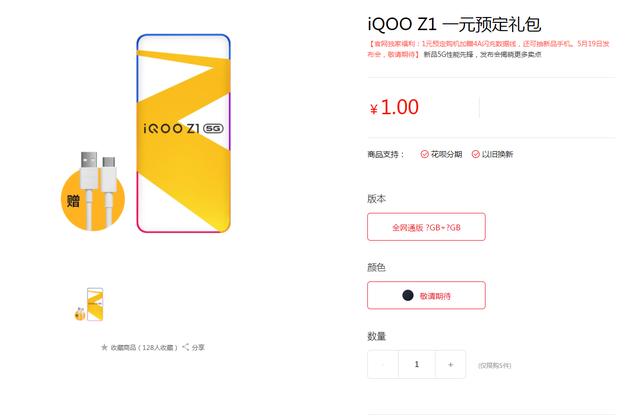Increase quantity with the plus button
This screenshot has height=419, width=640.
tap(451, 364)
